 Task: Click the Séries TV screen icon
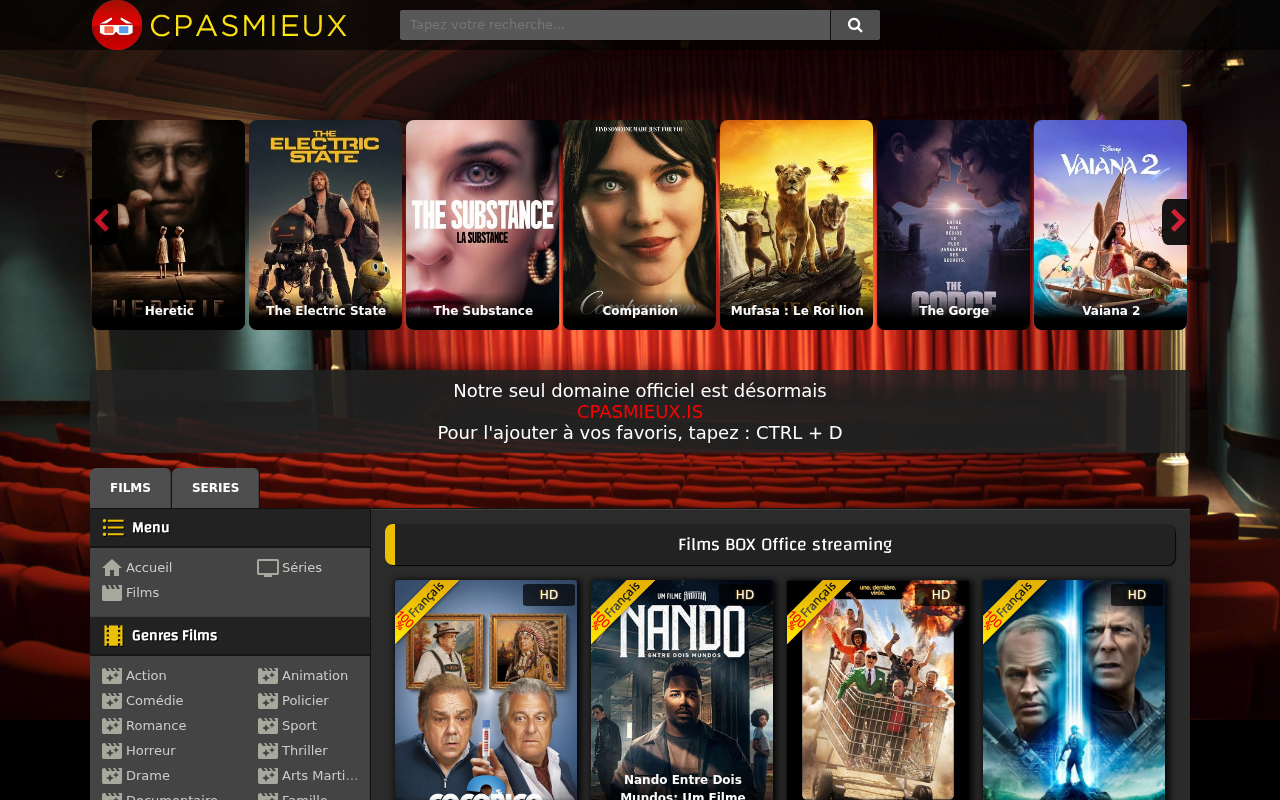(268, 568)
